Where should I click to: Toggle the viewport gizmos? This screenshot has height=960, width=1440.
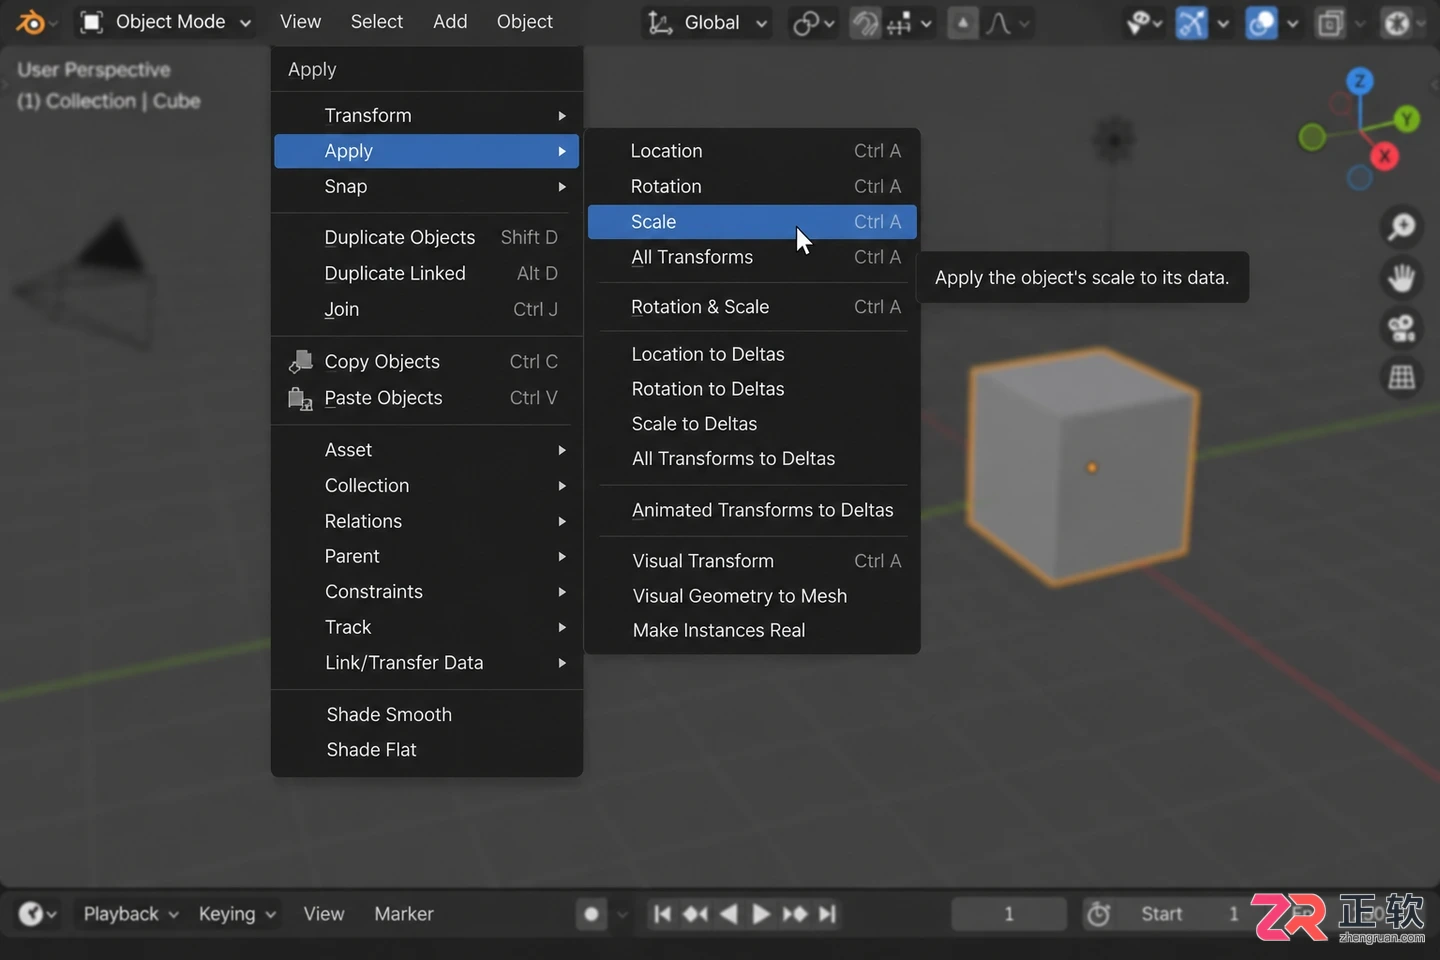click(x=1191, y=22)
